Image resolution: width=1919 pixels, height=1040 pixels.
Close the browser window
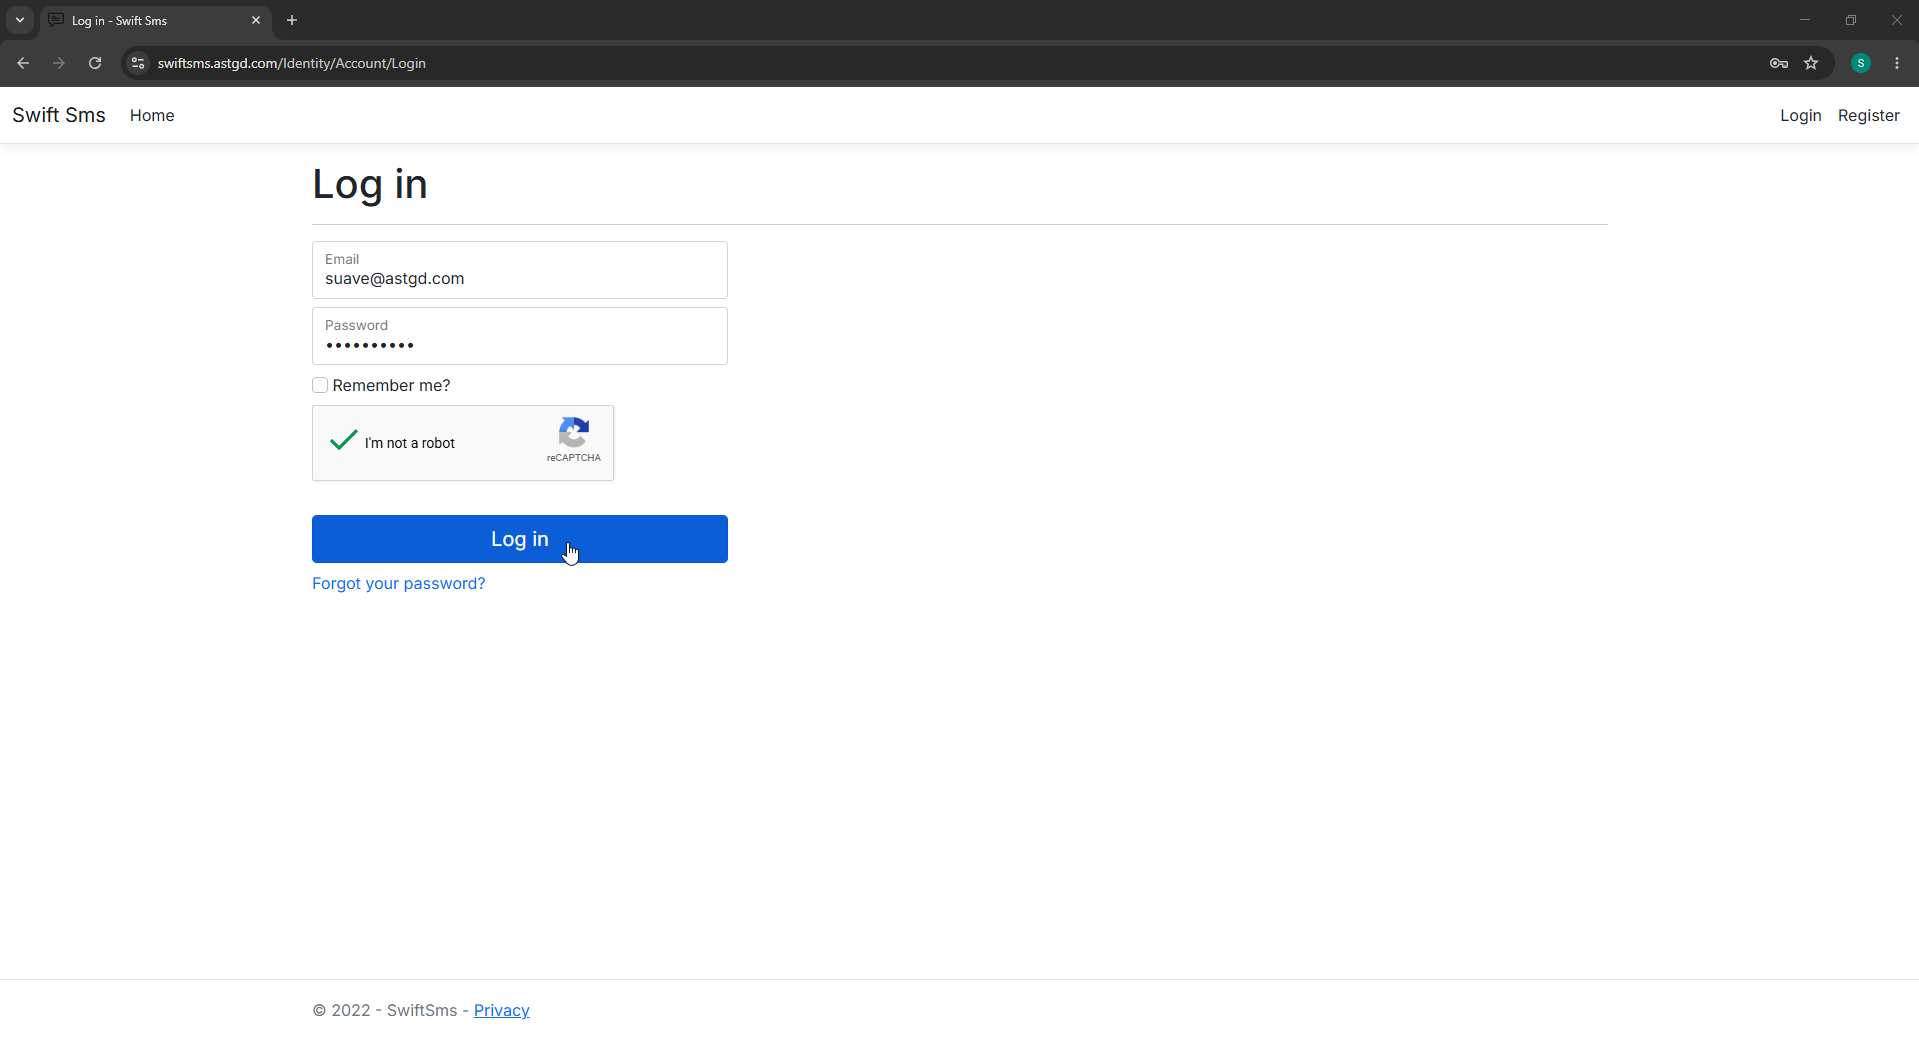point(1896,20)
